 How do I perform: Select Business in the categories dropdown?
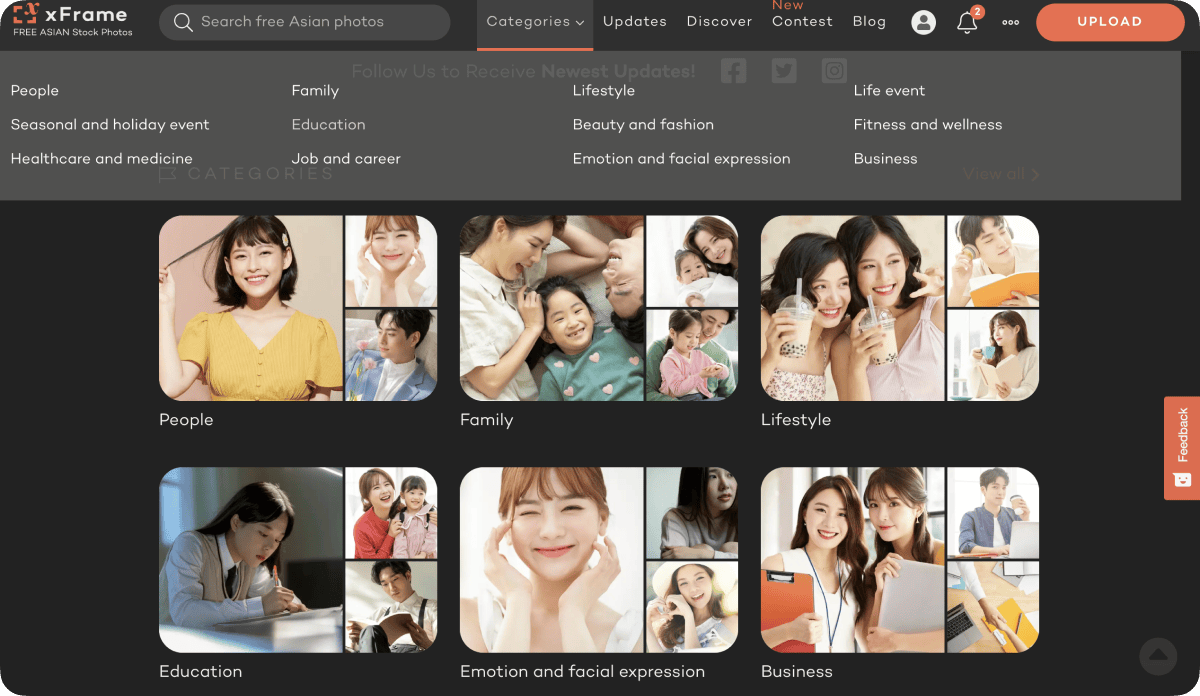[885, 159]
